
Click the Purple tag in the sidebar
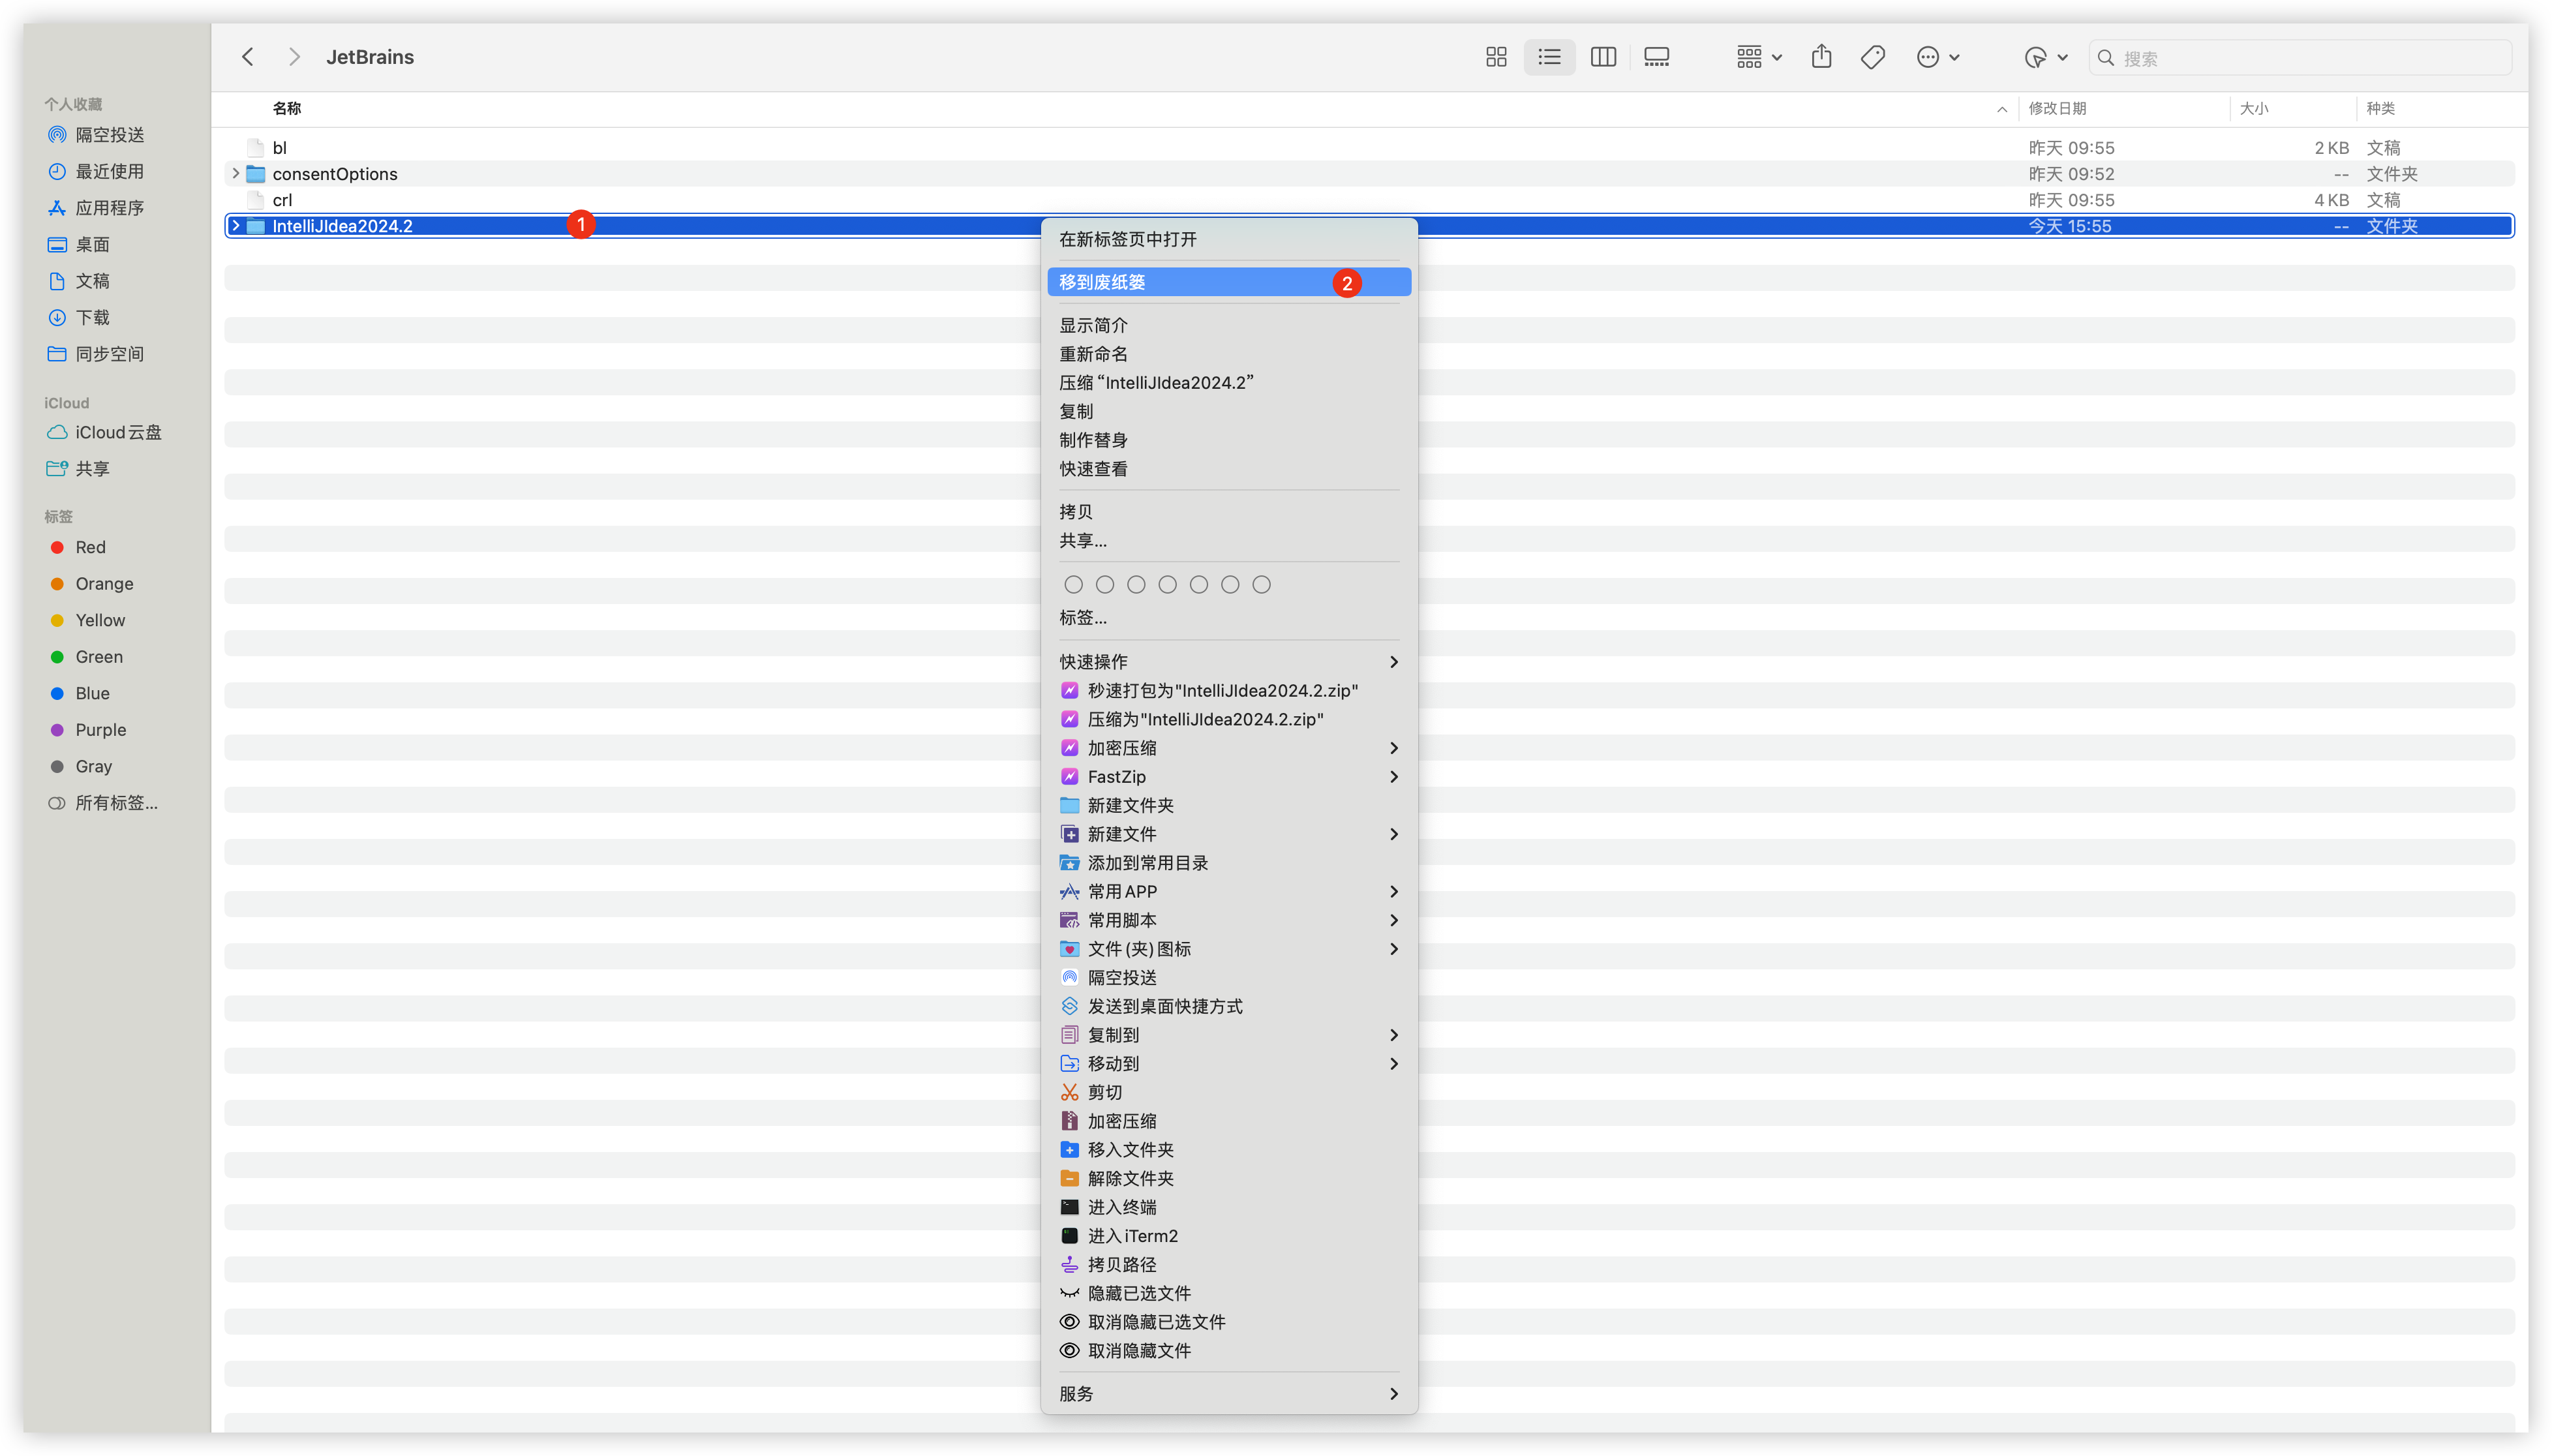(x=100, y=730)
